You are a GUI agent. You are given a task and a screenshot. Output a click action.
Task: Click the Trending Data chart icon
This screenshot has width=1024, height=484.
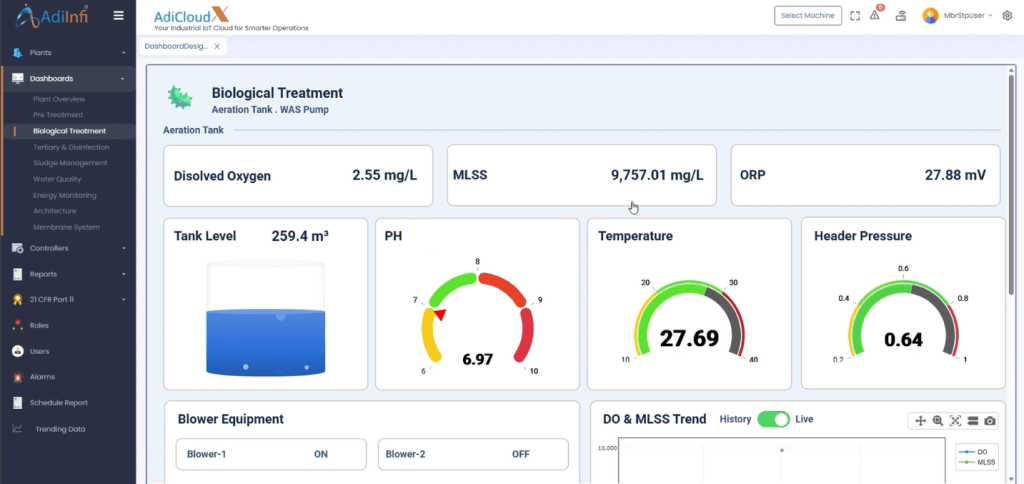pos(18,429)
